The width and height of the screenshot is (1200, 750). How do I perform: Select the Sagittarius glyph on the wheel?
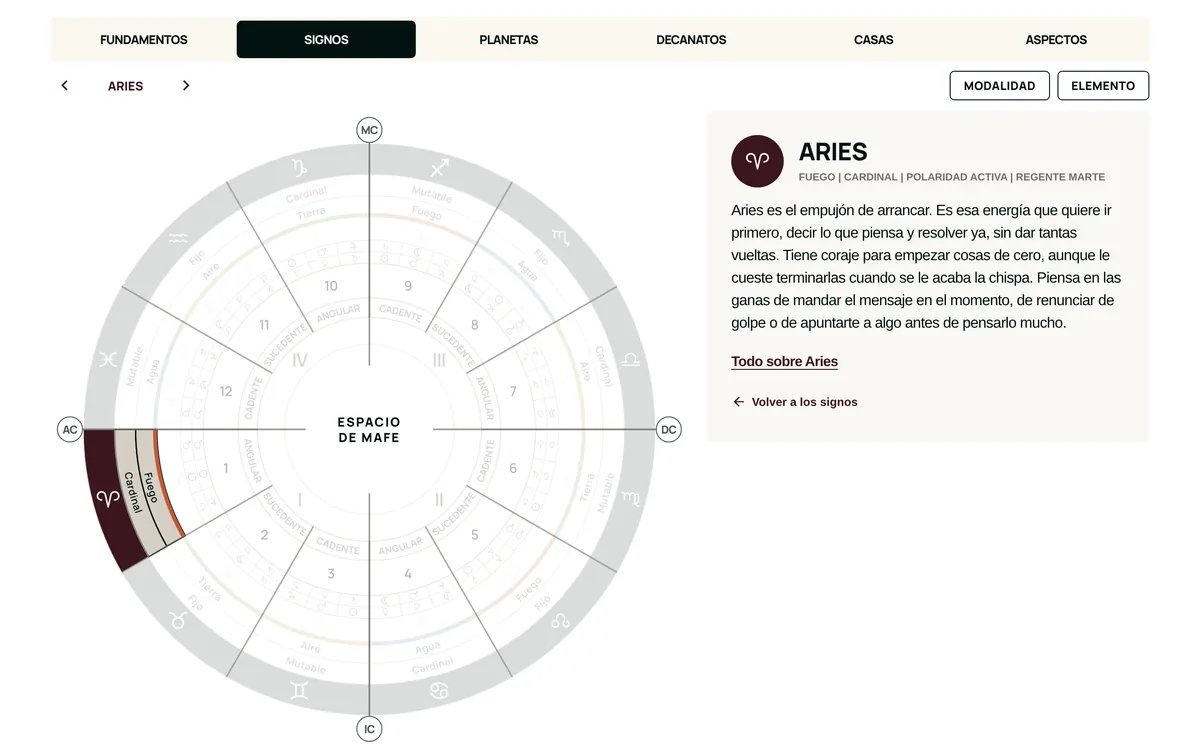click(439, 168)
